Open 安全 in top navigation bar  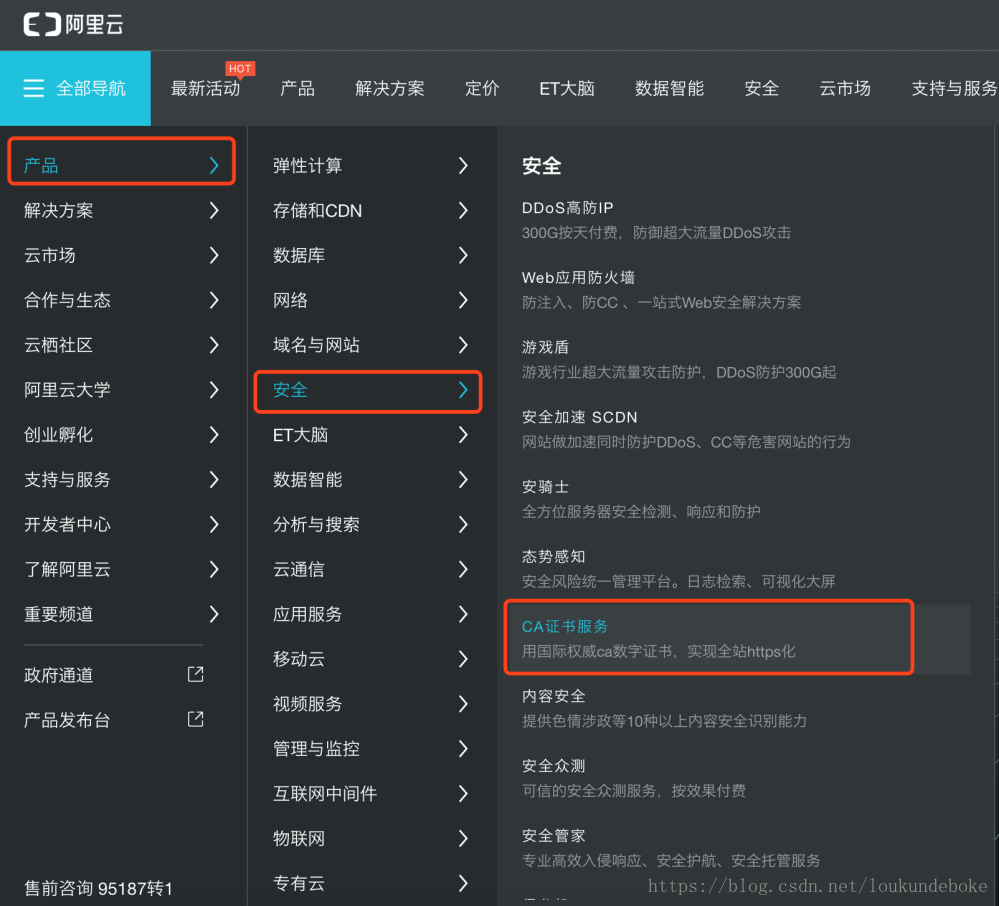click(x=762, y=89)
